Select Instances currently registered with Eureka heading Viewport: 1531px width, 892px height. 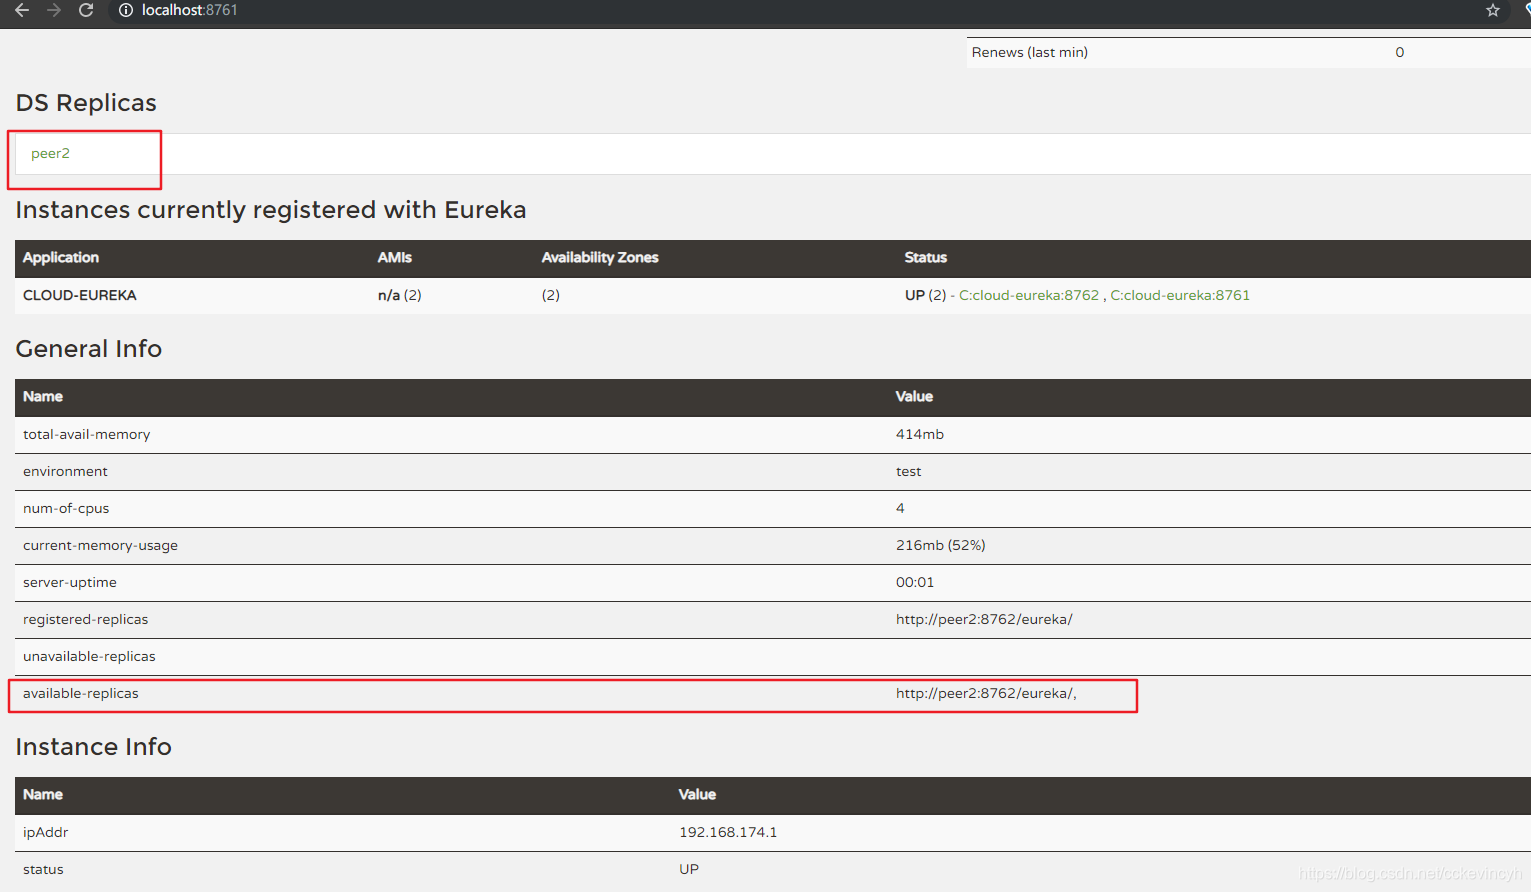(271, 210)
